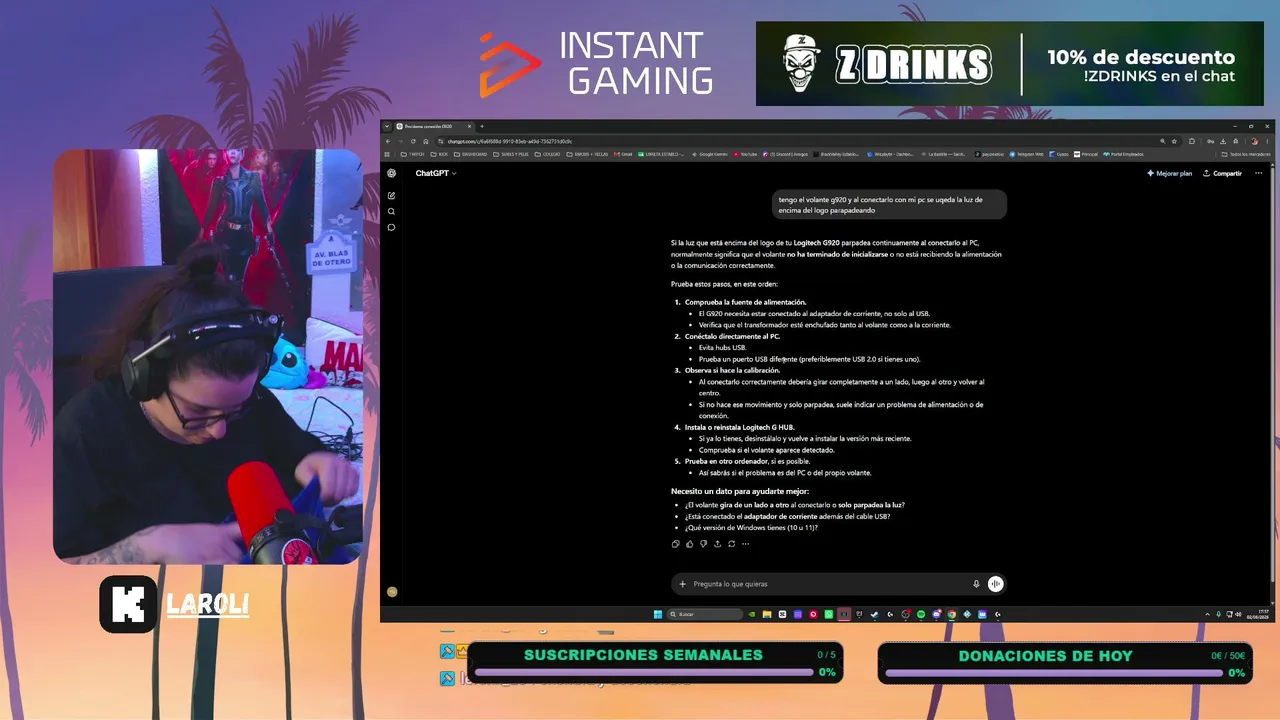Go back in the browser

[388, 141]
